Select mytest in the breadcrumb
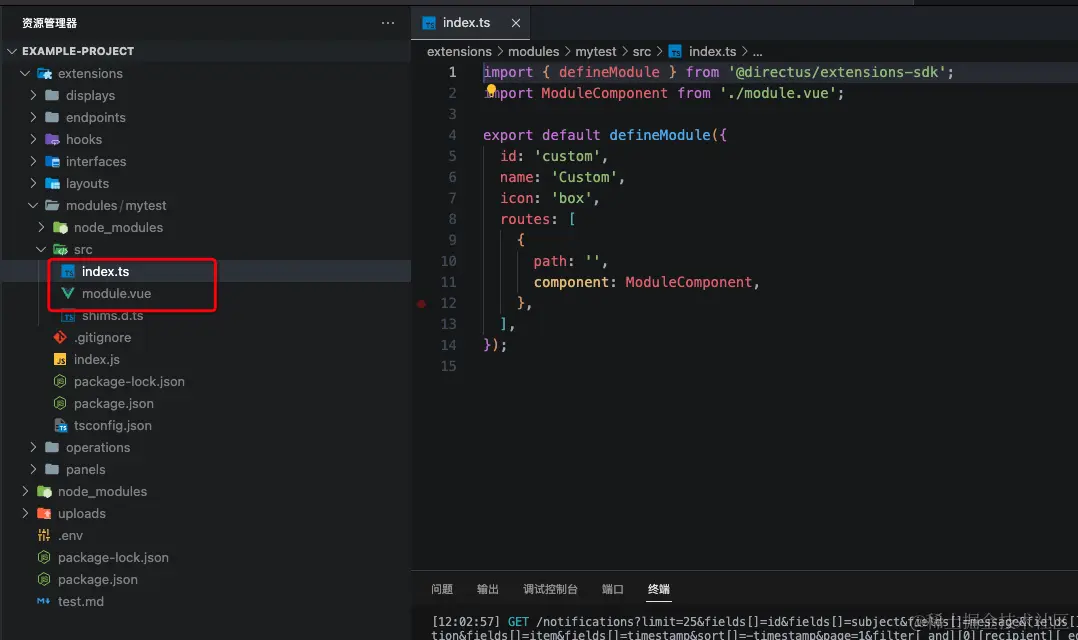 [595, 52]
